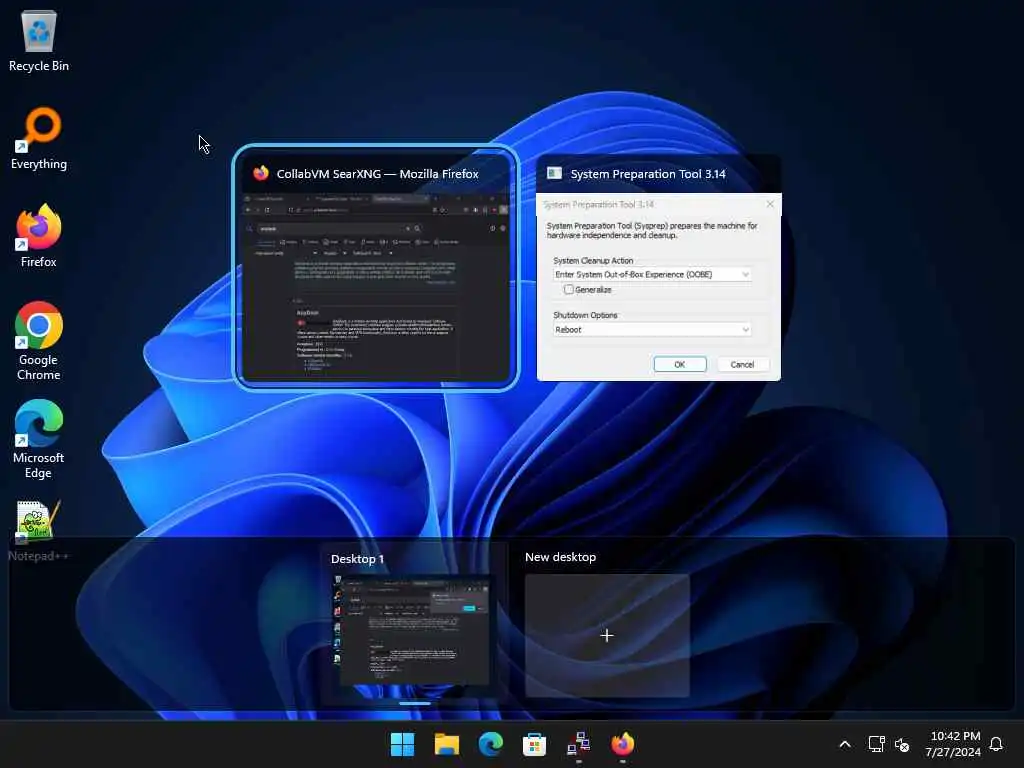Screen dimensions: 1024x768
Task: Show hidden tray icons chevron
Action: point(844,744)
